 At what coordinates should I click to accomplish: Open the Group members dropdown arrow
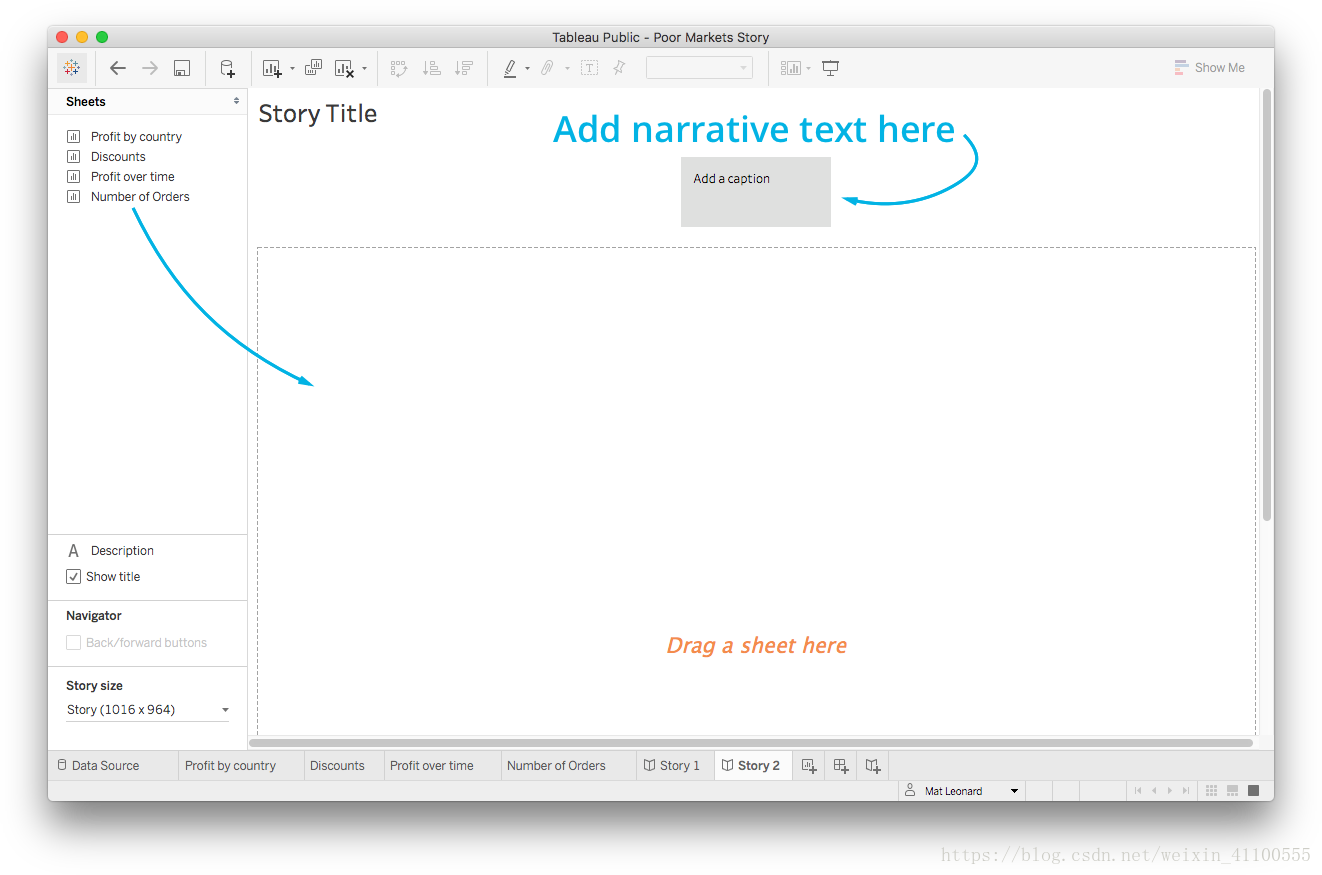click(567, 69)
